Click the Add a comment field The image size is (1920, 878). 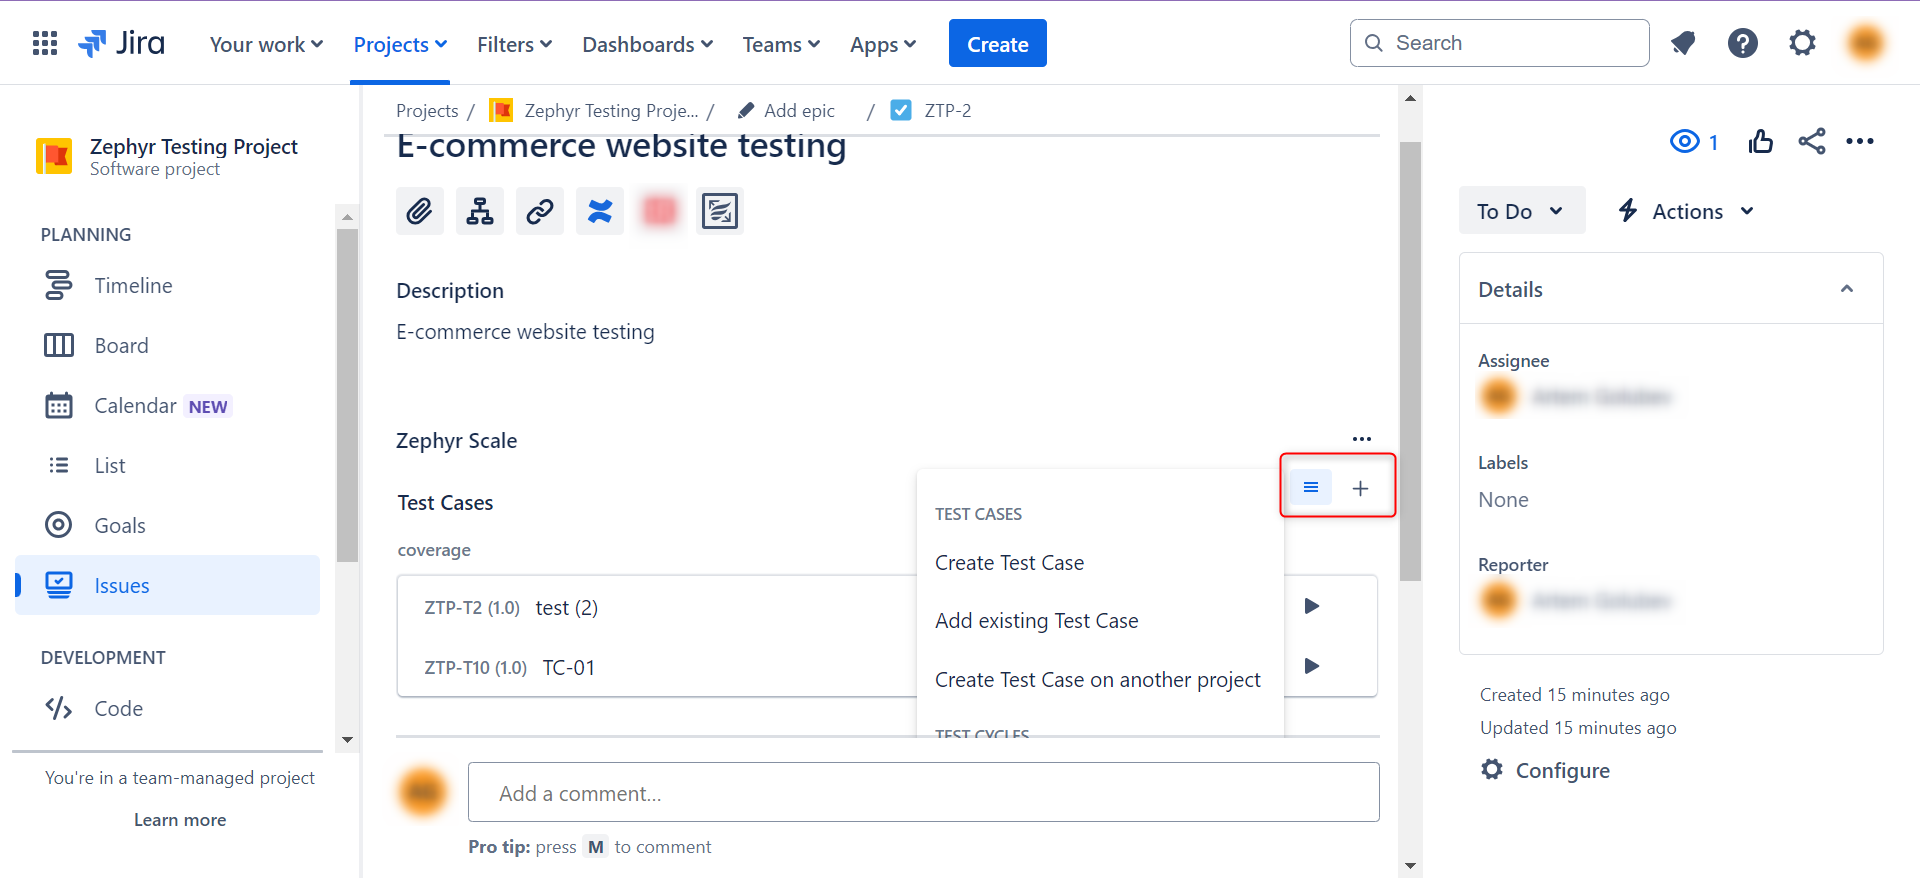922,793
